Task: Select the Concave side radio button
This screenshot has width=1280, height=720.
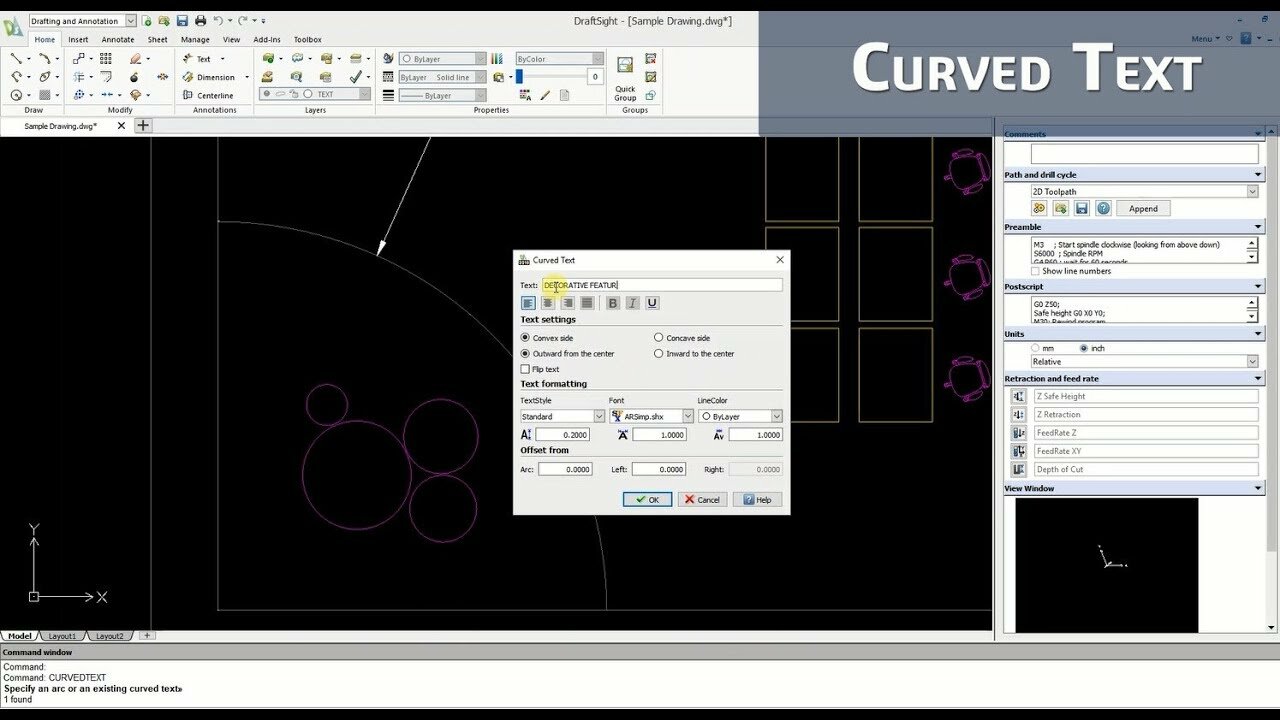Action: (658, 338)
